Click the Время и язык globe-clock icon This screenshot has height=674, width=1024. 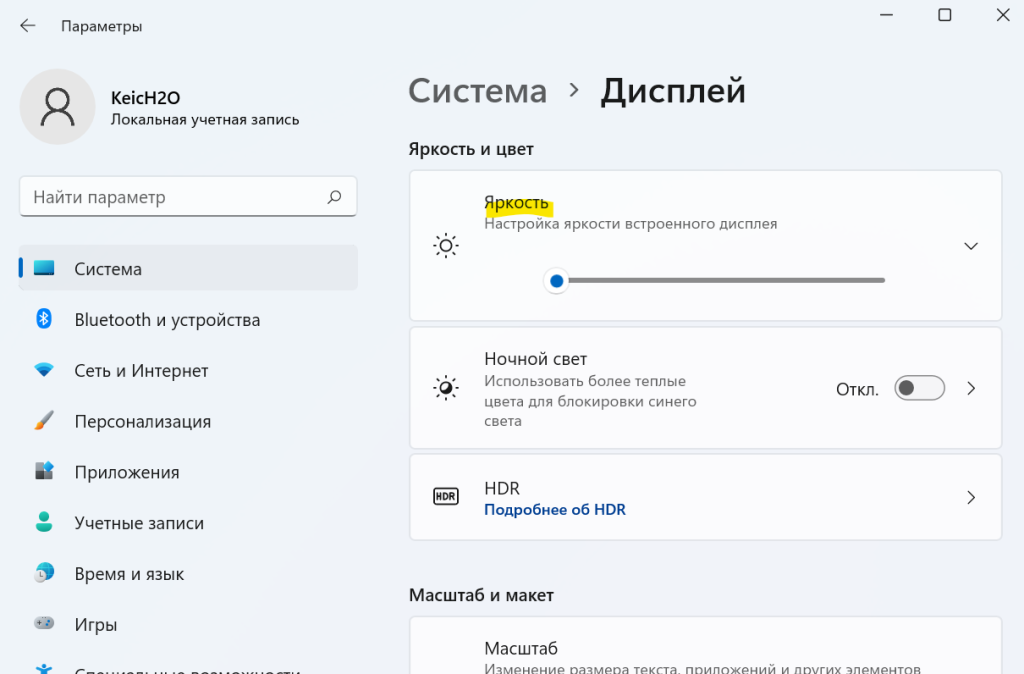pyautogui.click(x=44, y=573)
